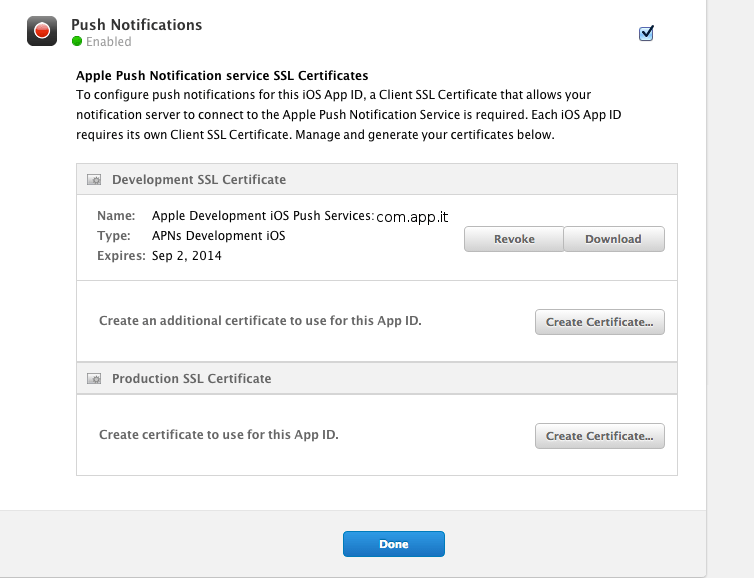Click the Enabled status label
This screenshot has height=578, width=754.
pos(108,42)
